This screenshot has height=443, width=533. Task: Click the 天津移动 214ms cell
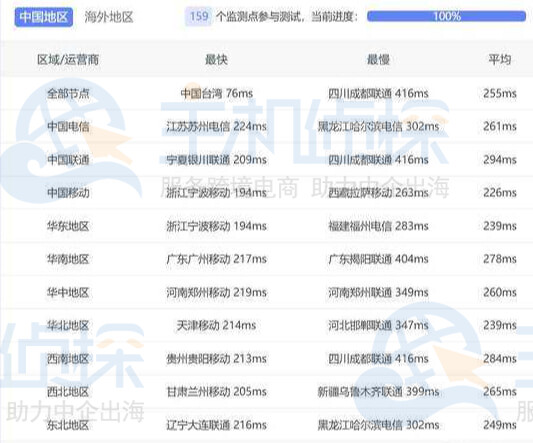coord(217,325)
